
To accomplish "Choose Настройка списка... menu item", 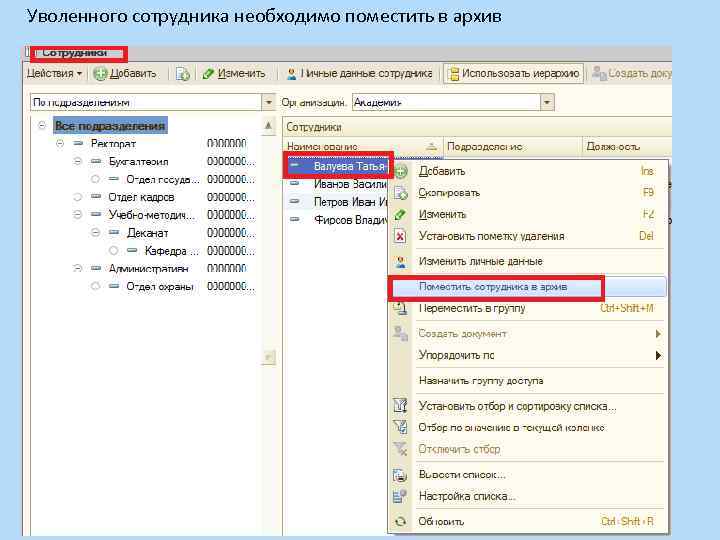I will pos(528,496).
